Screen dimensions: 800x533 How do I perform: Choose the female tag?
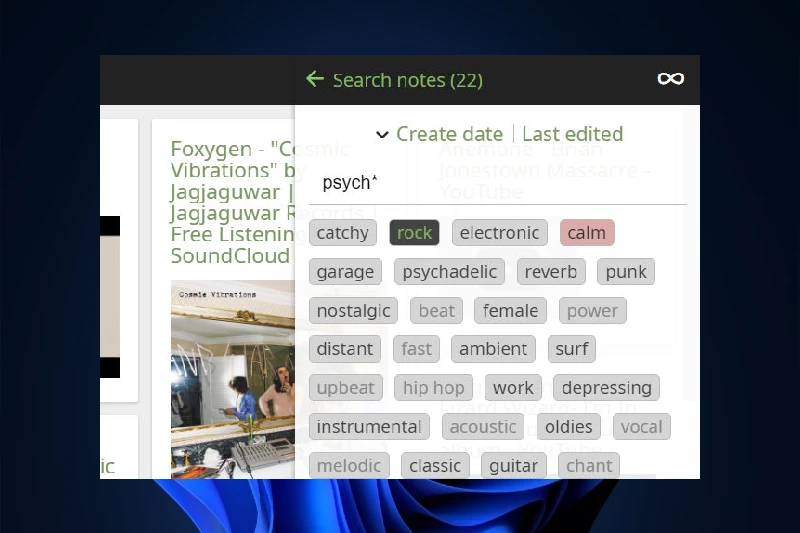coord(510,311)
